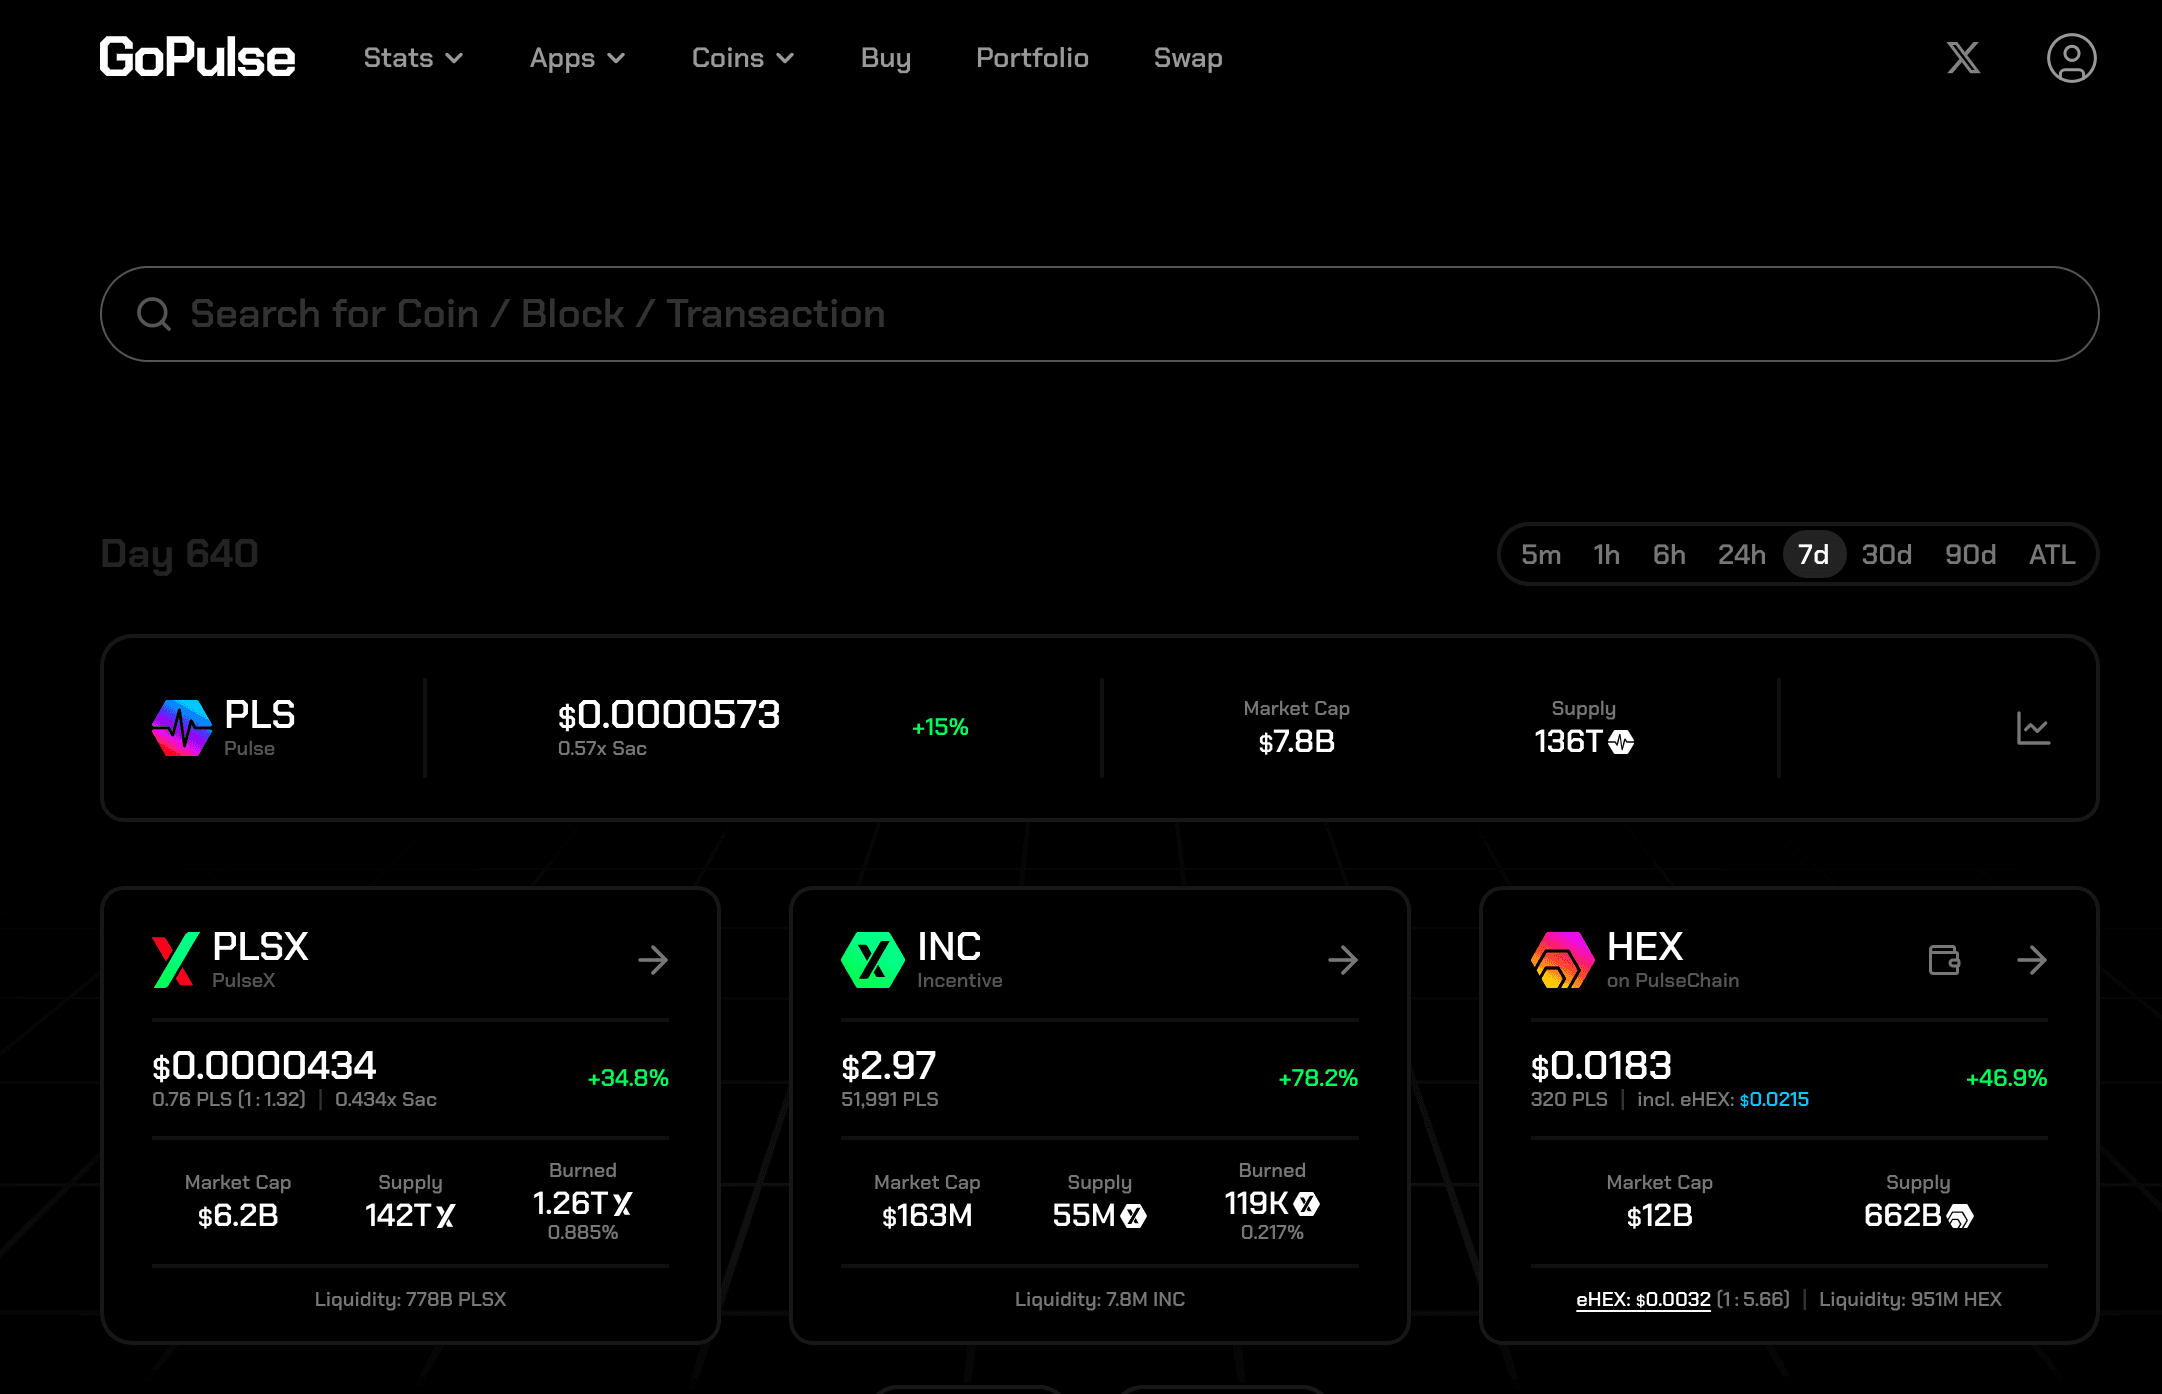This screenshot has height=1394, width=2162.
Task: Select the 7d timeframe
Action: tap(1813, 554)
